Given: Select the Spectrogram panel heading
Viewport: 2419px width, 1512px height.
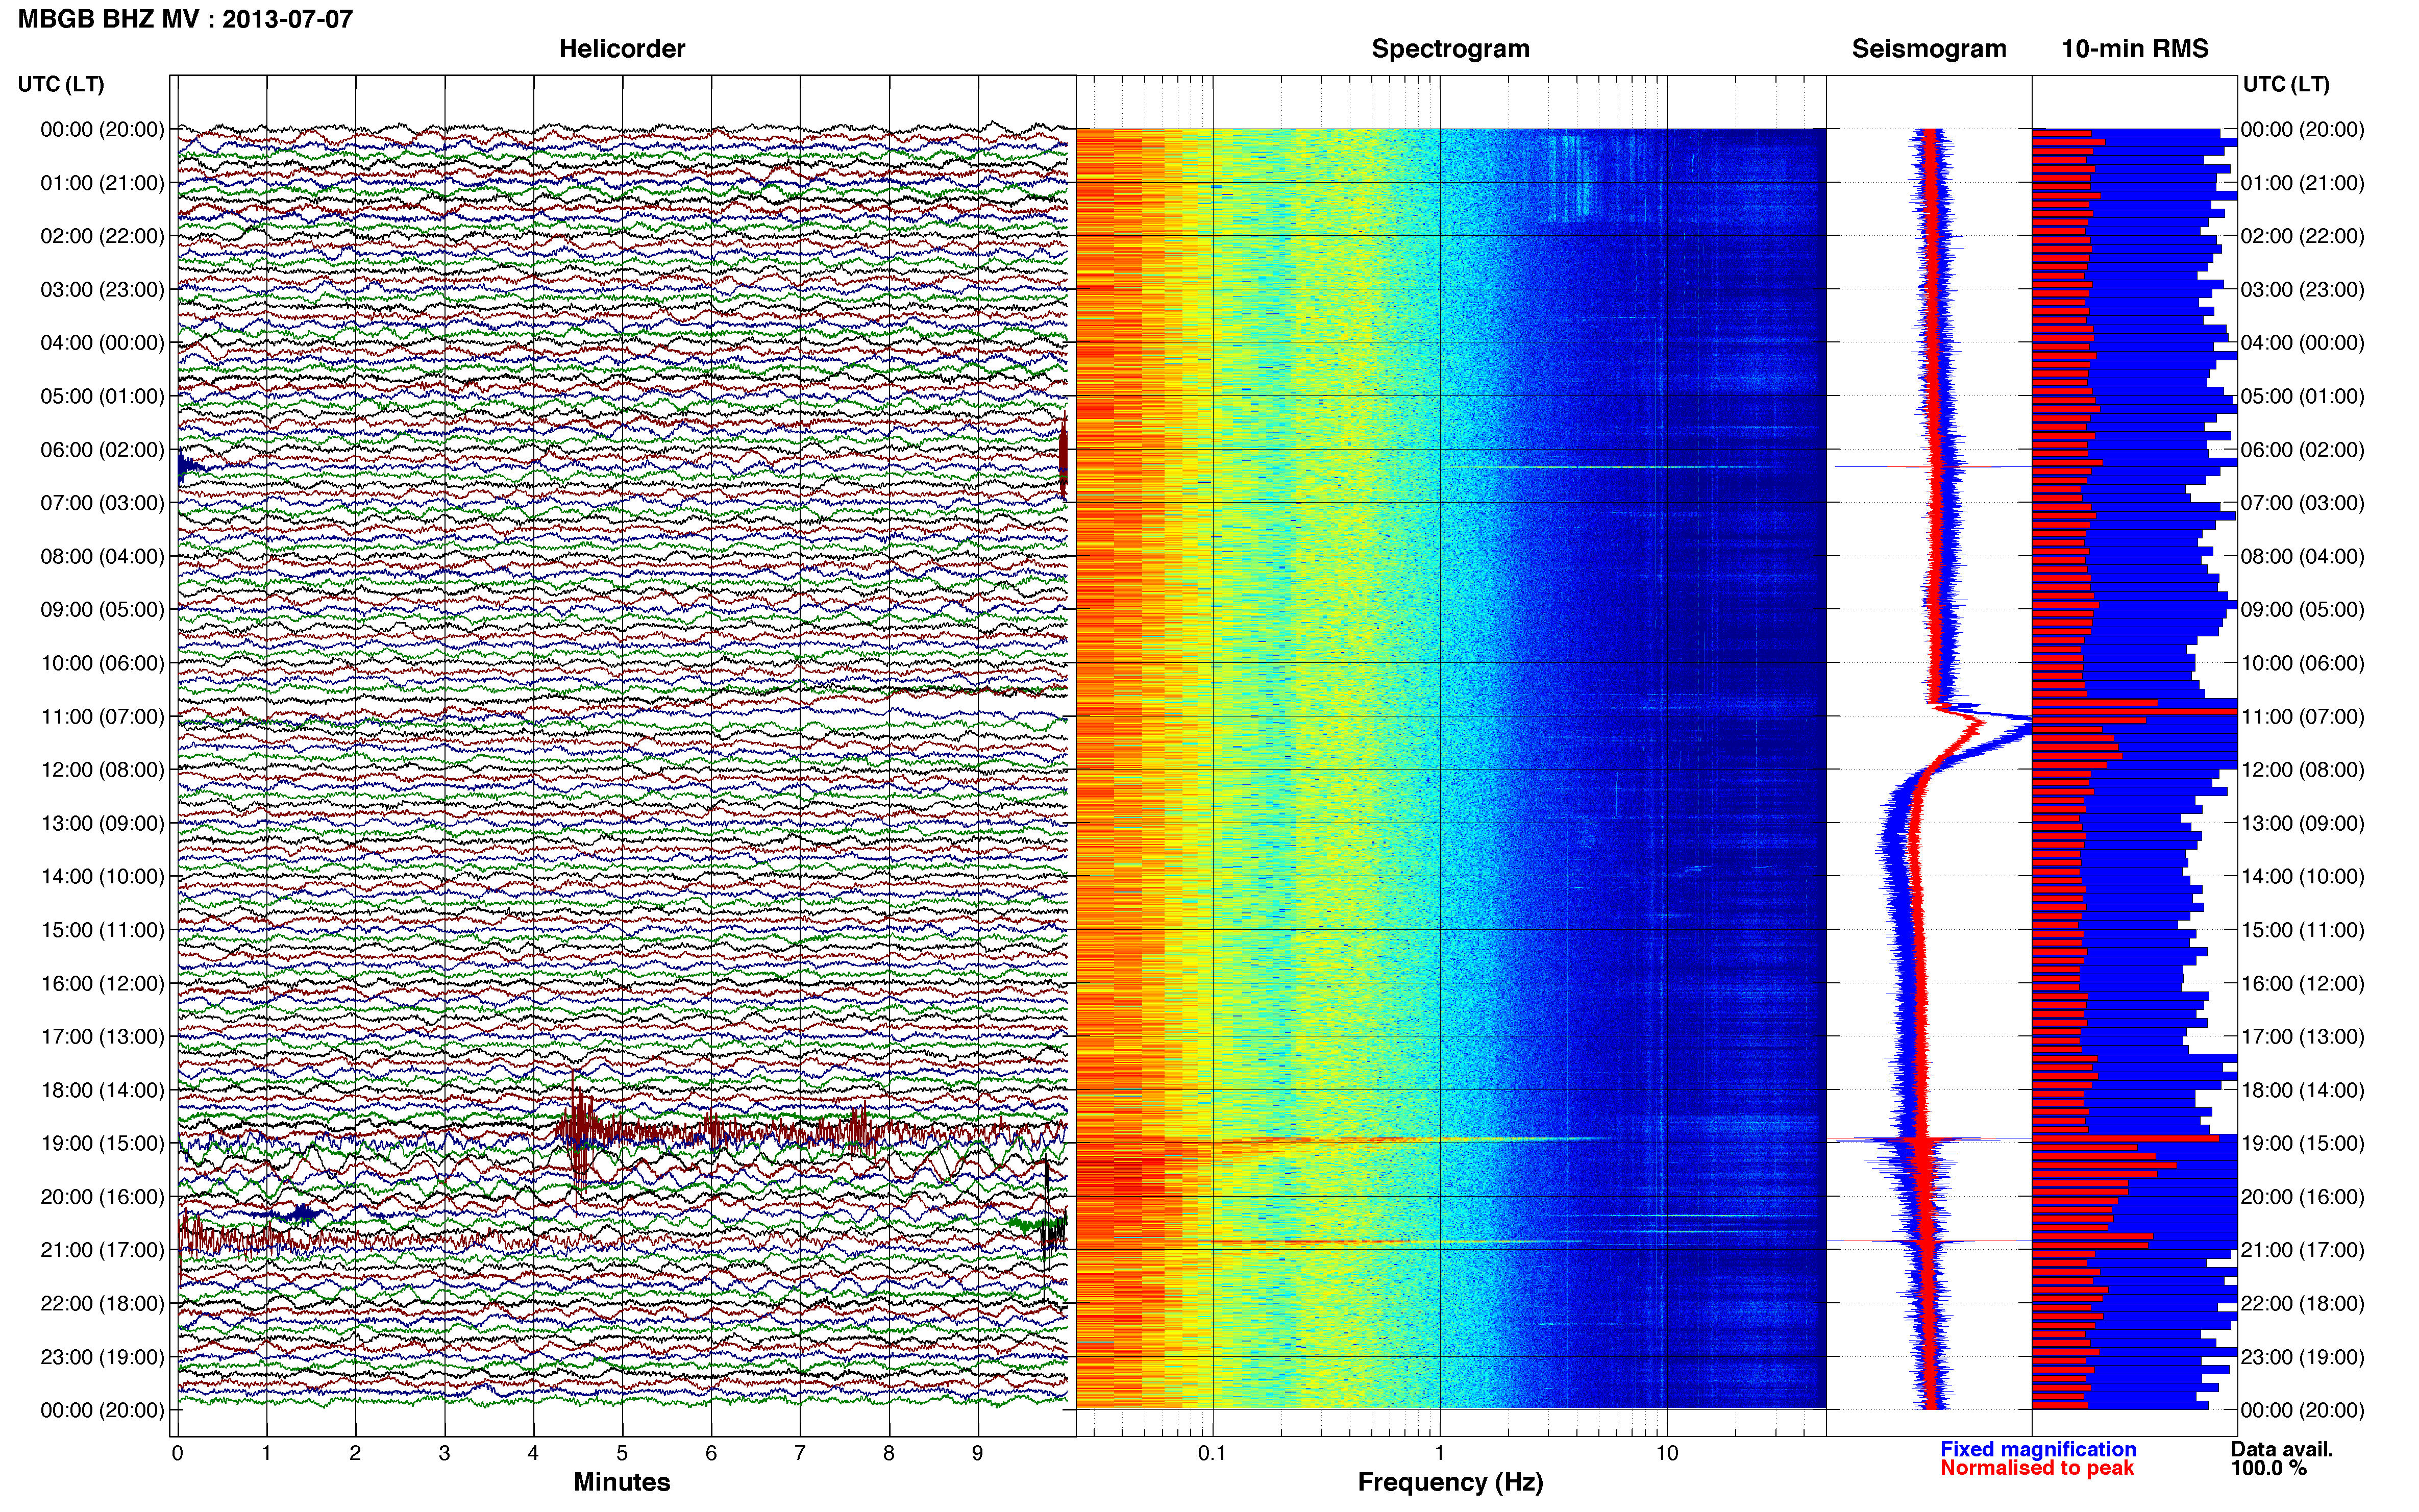Looking at the screenshot, I should pyautogui.click(x=1450, y=49).
